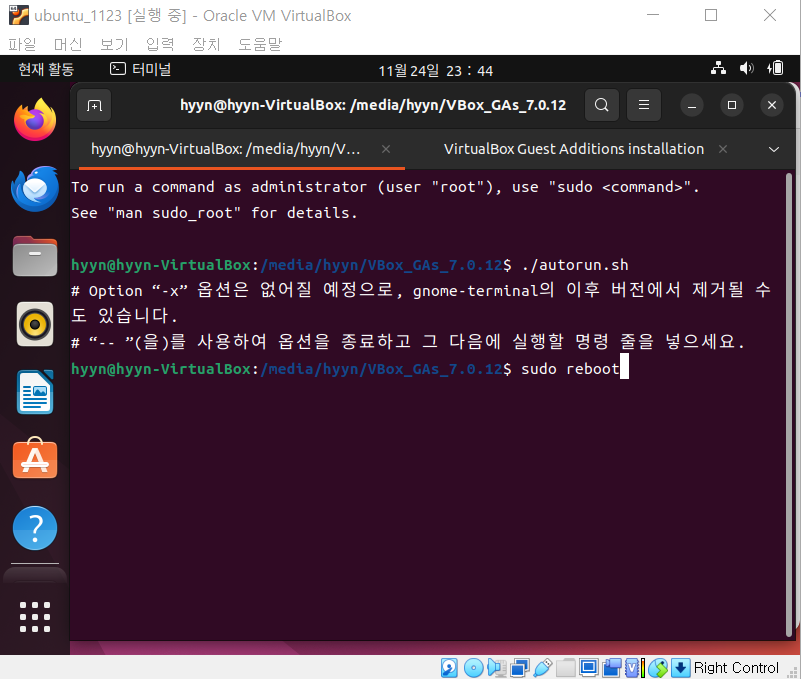Click 'Right Control' host key label
Image resolution: width=801 pixels, height=679 pixels.
click(736, 668)
